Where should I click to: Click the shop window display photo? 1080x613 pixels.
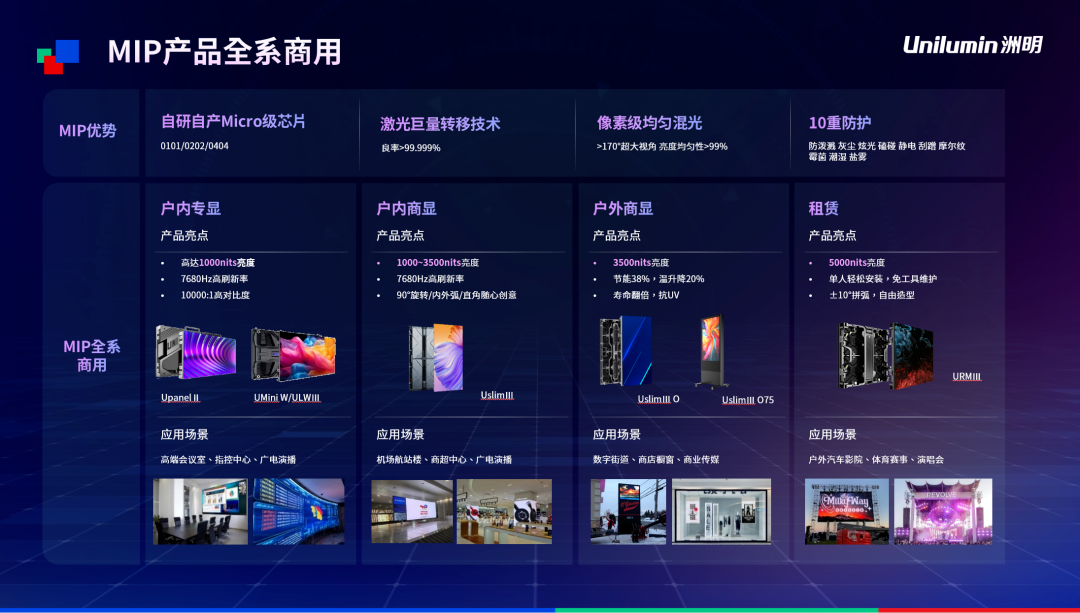click(x=721, y=512)
